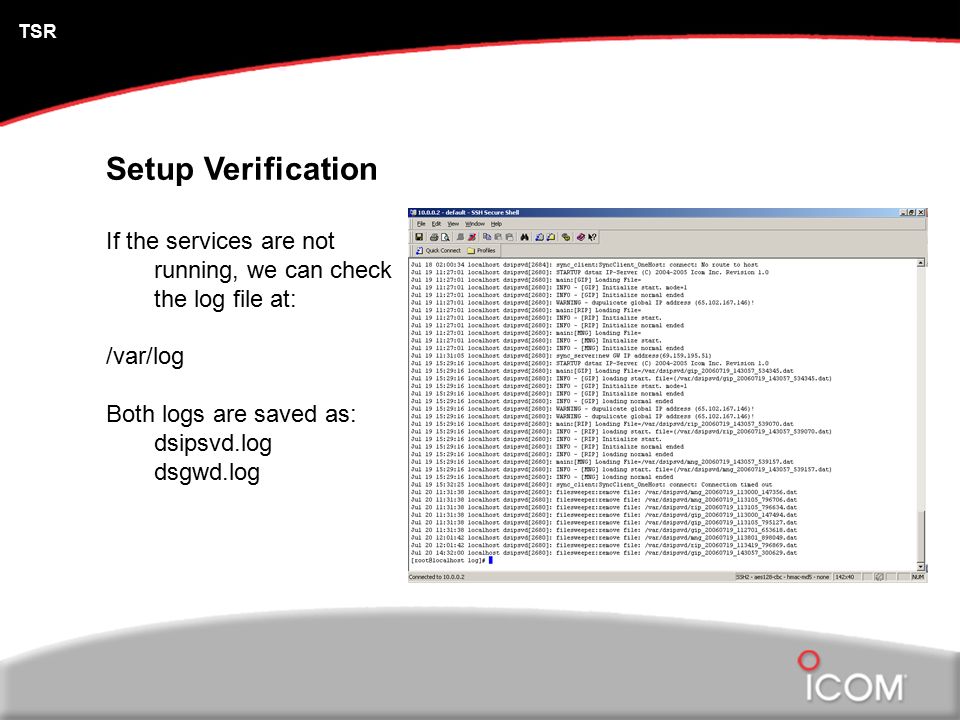Close the SSH Secure Shell window
The height and width of the screenshot is (720, 960).
coord(921,212)
